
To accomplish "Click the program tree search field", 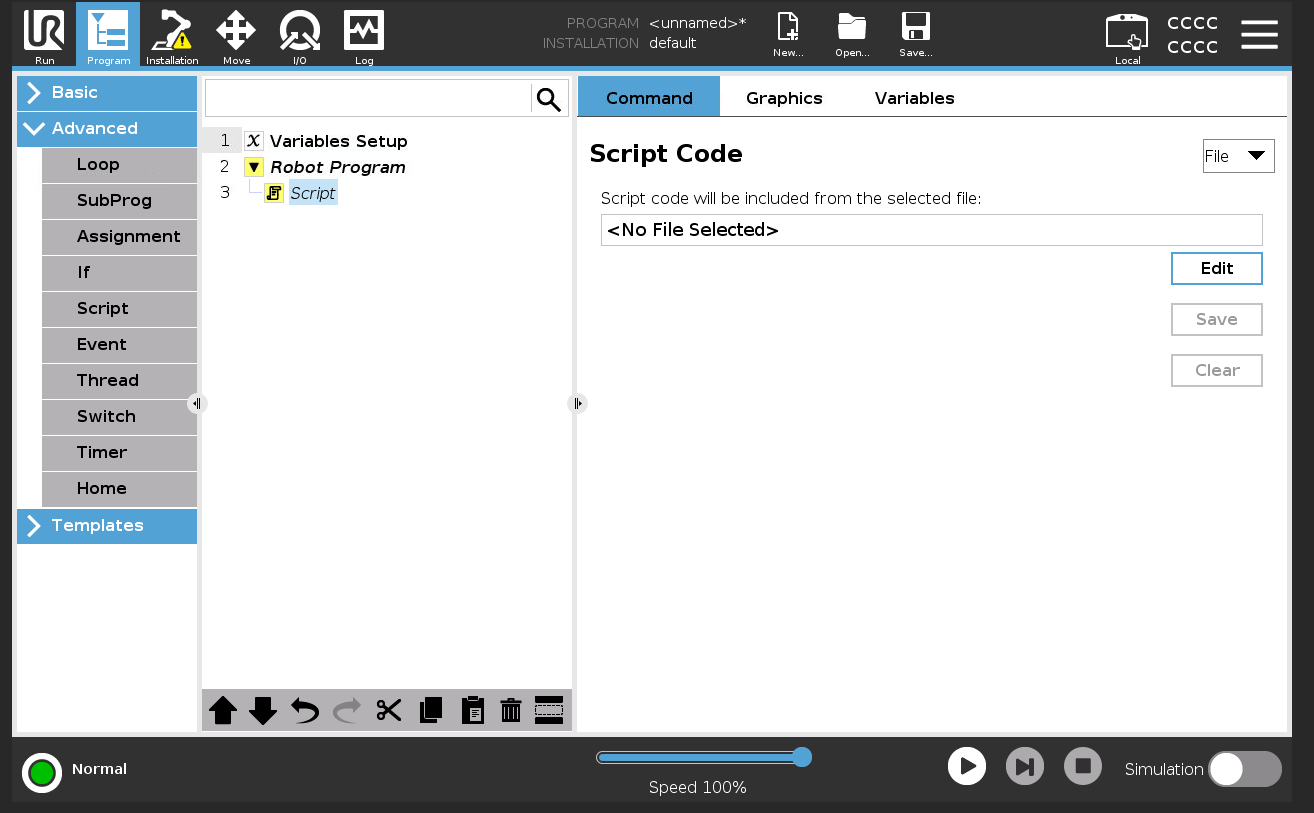I will coord(368,98).
